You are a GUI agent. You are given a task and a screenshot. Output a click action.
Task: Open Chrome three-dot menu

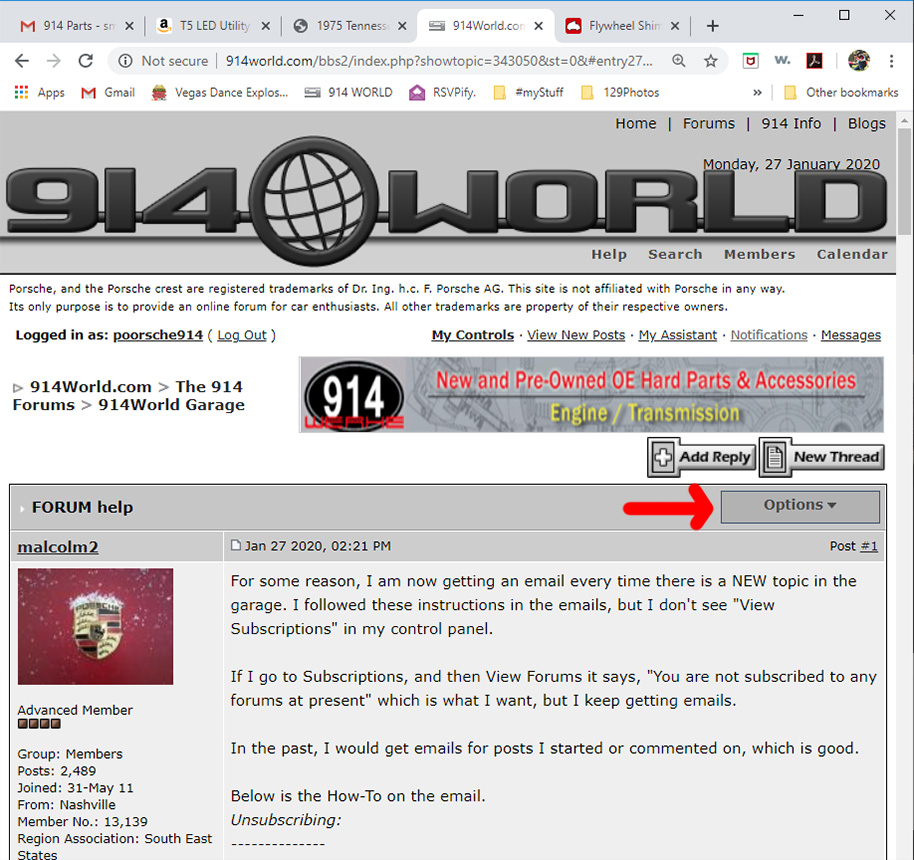[891, 61]
